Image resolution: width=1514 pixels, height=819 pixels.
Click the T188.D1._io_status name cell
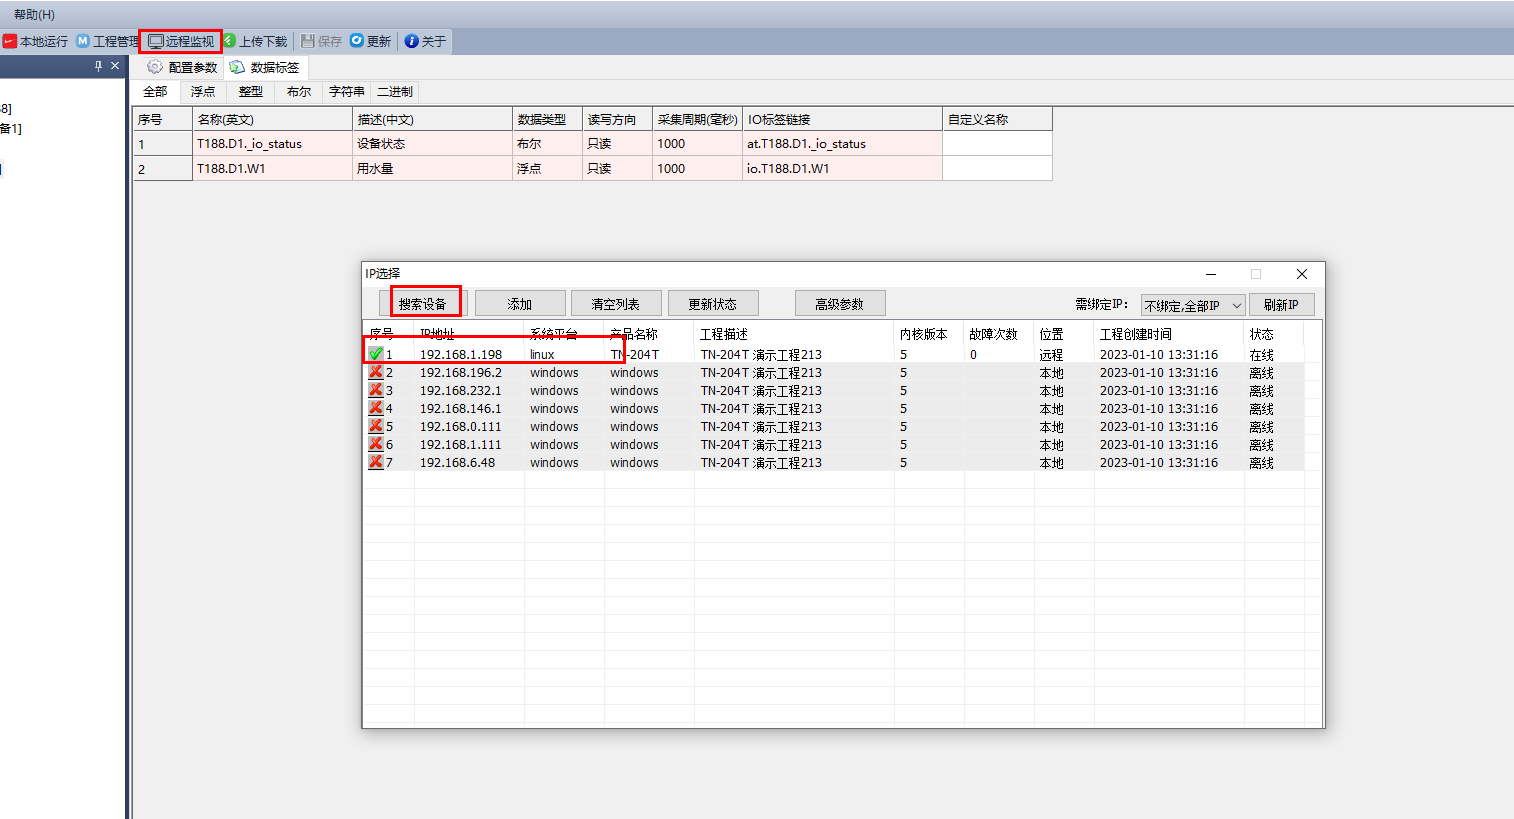pyautogui.click(x=272, y=143)
